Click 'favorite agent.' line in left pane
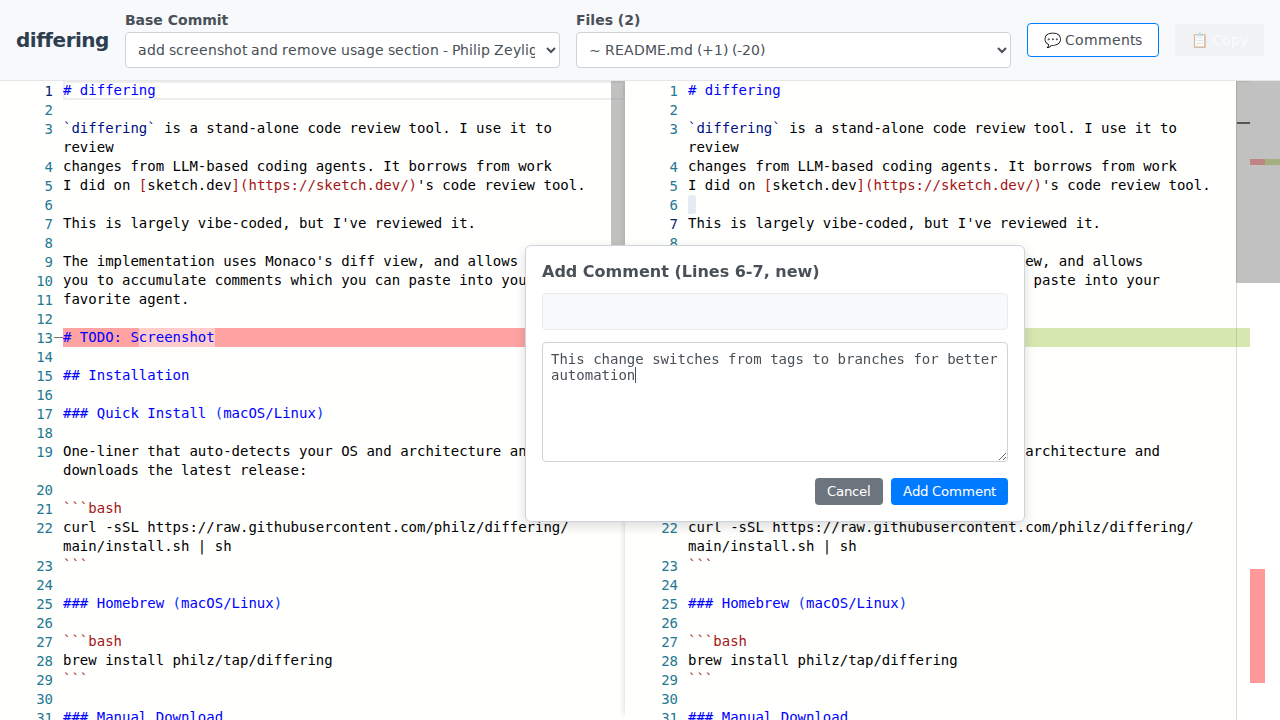Image resolution: width=1280 pixels, height=720 pixels. coord(126,299)
